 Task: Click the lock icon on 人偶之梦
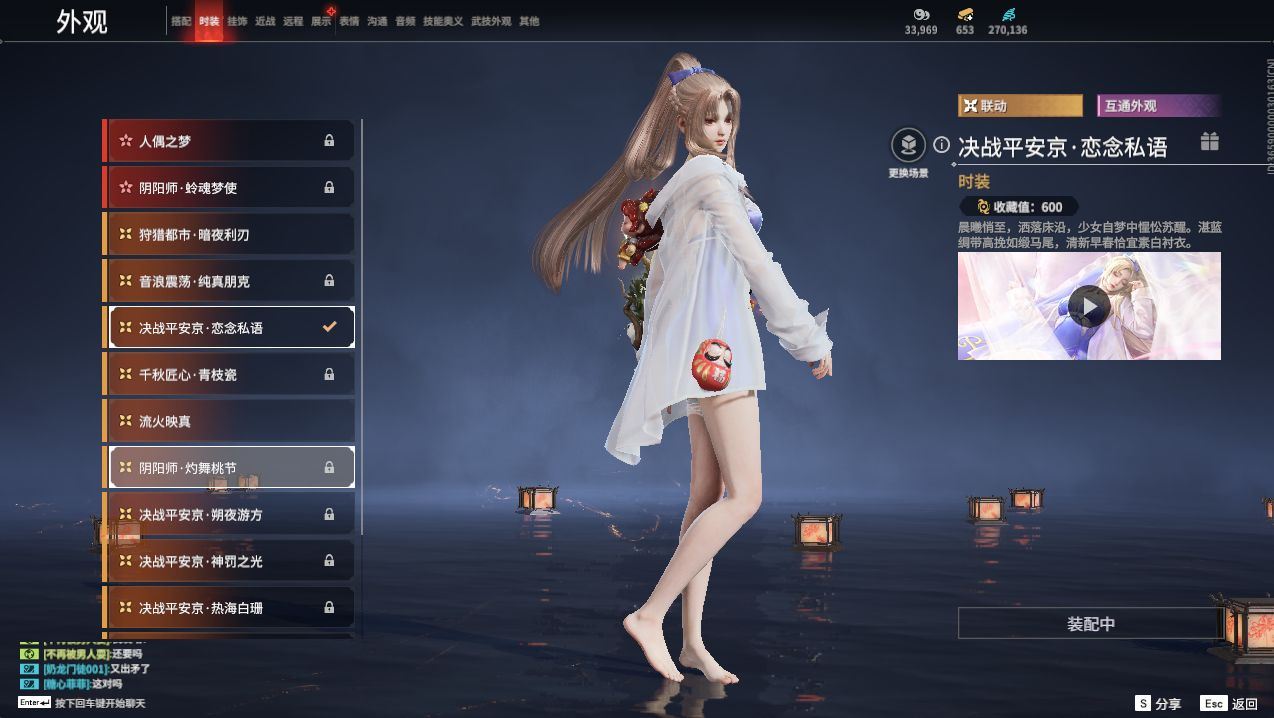click(329, 141)
